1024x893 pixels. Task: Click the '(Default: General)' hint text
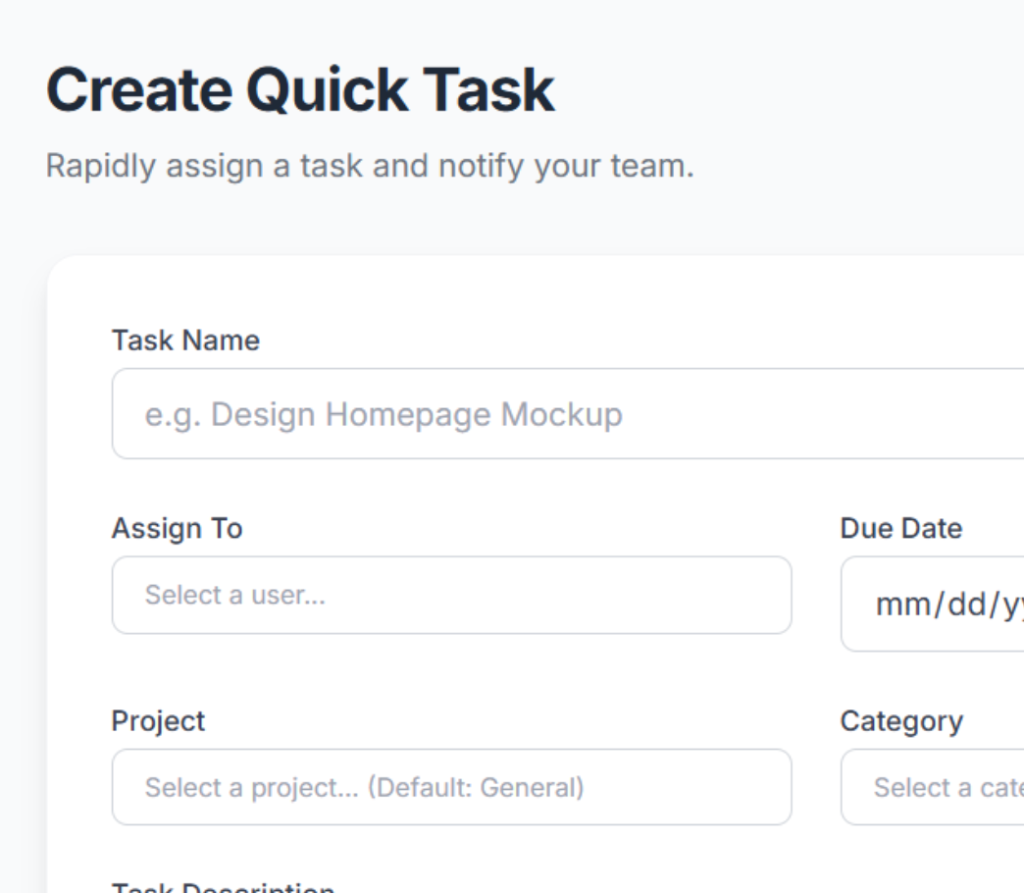(475, 787)
